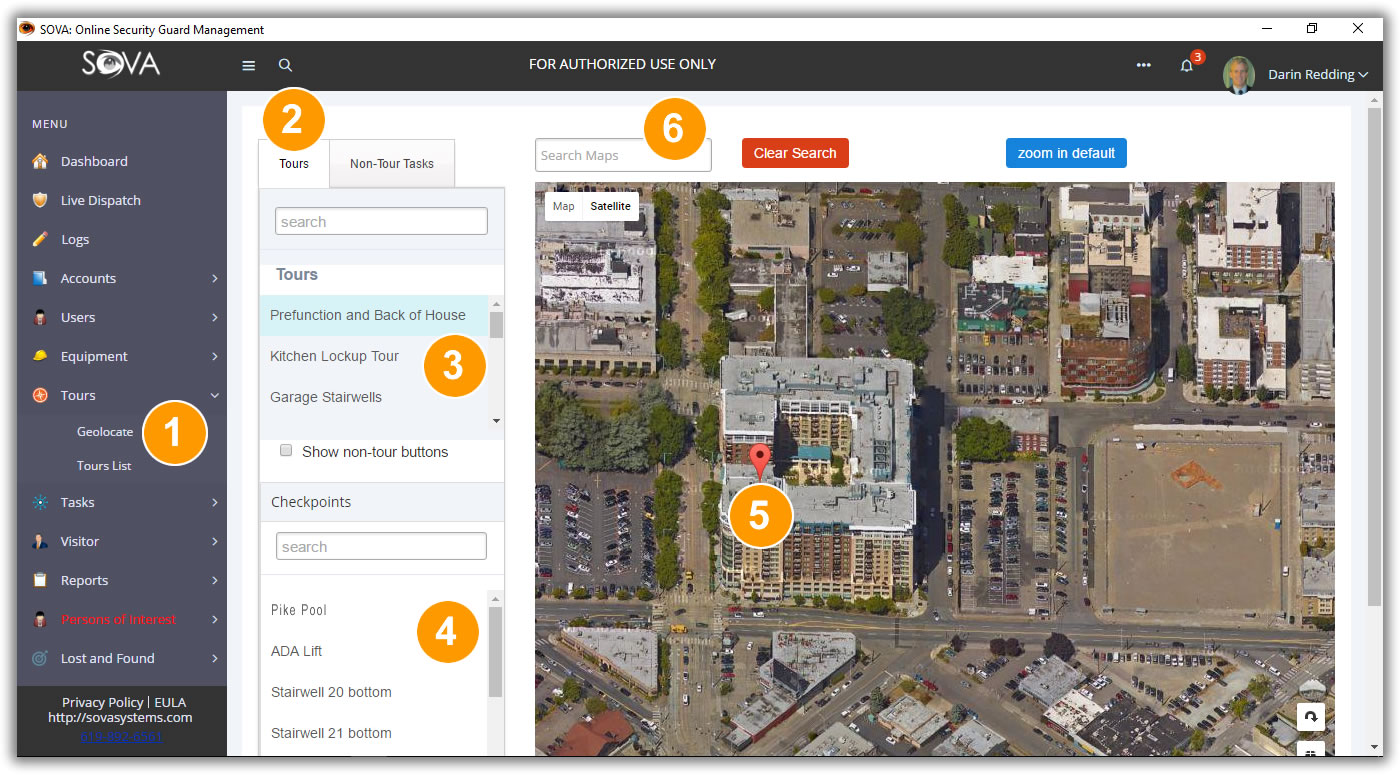Click the magnifier search icon in header
The image size is (1400, 775).
pyautogui.click(x=285, y=65)
